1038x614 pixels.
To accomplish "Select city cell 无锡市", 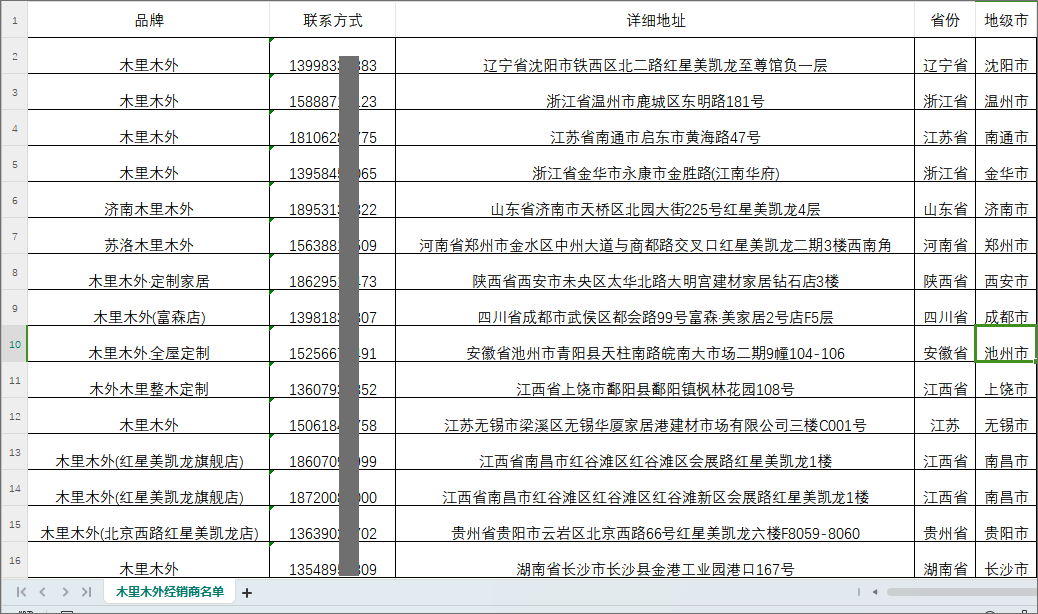I will [1006, 416].
